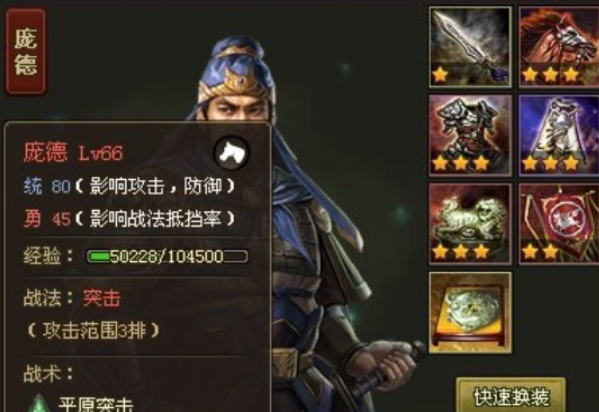Click the white horse cavalry type icon
Screen dimensions: 599x412
click(x=232, y=153)
